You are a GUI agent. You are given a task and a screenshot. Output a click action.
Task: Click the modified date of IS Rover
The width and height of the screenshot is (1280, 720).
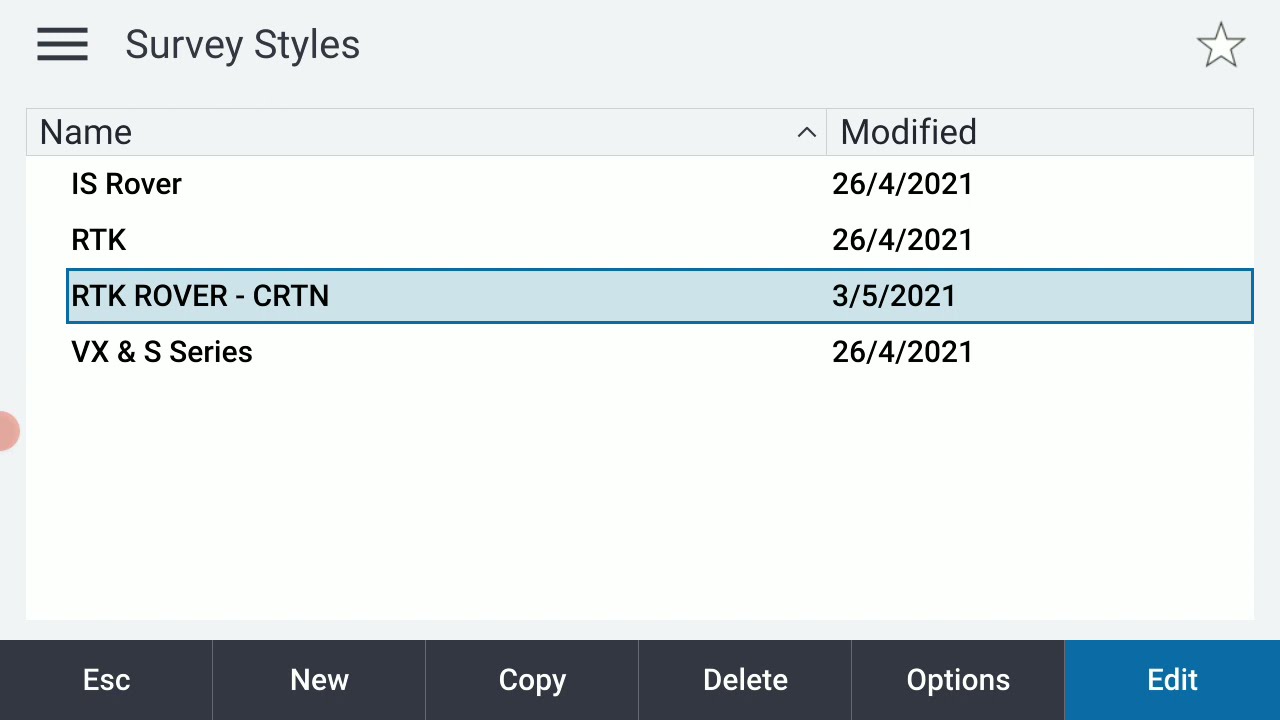click(902, 184)
